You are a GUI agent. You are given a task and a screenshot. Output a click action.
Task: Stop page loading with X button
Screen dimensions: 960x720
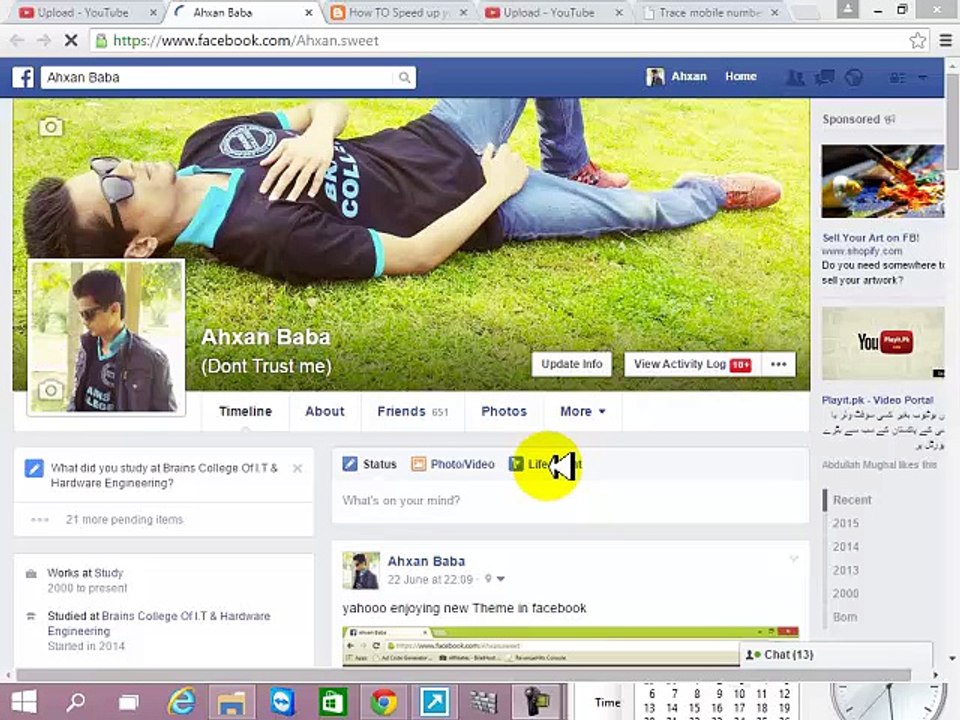(71, 40)
